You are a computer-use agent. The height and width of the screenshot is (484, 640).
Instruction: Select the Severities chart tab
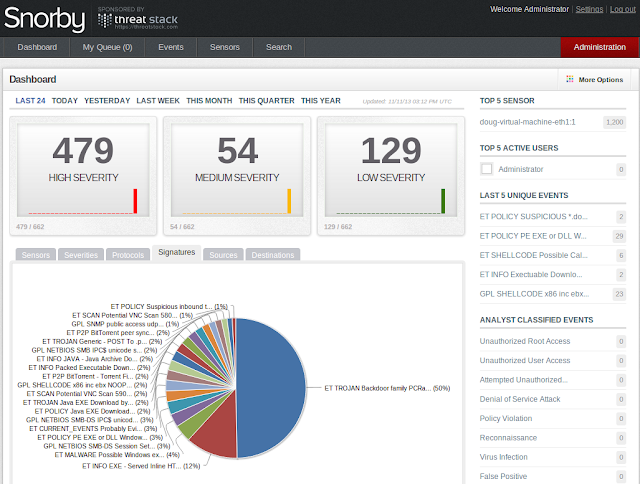(x=81, y=255)
